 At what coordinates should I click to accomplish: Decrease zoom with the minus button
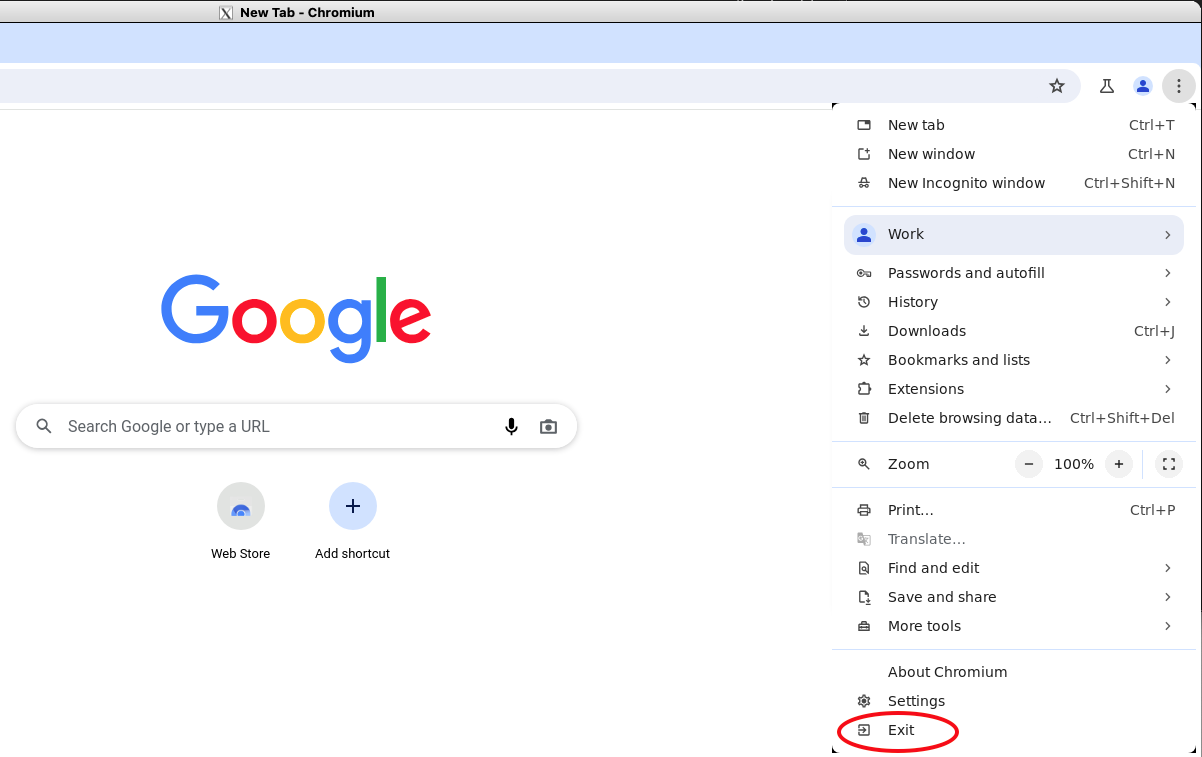[1029, 464]
